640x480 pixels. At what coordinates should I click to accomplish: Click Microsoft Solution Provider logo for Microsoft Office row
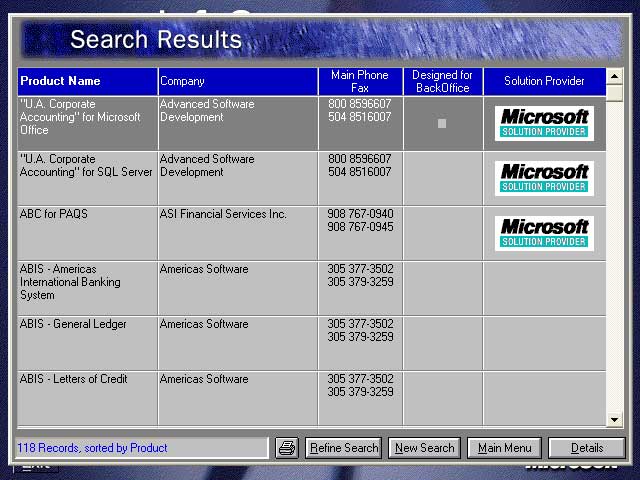[544, 123]
